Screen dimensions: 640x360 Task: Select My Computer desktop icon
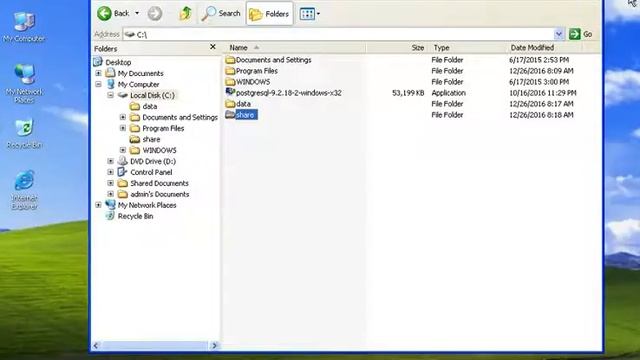pyautogui.click(x=24, y=27)
